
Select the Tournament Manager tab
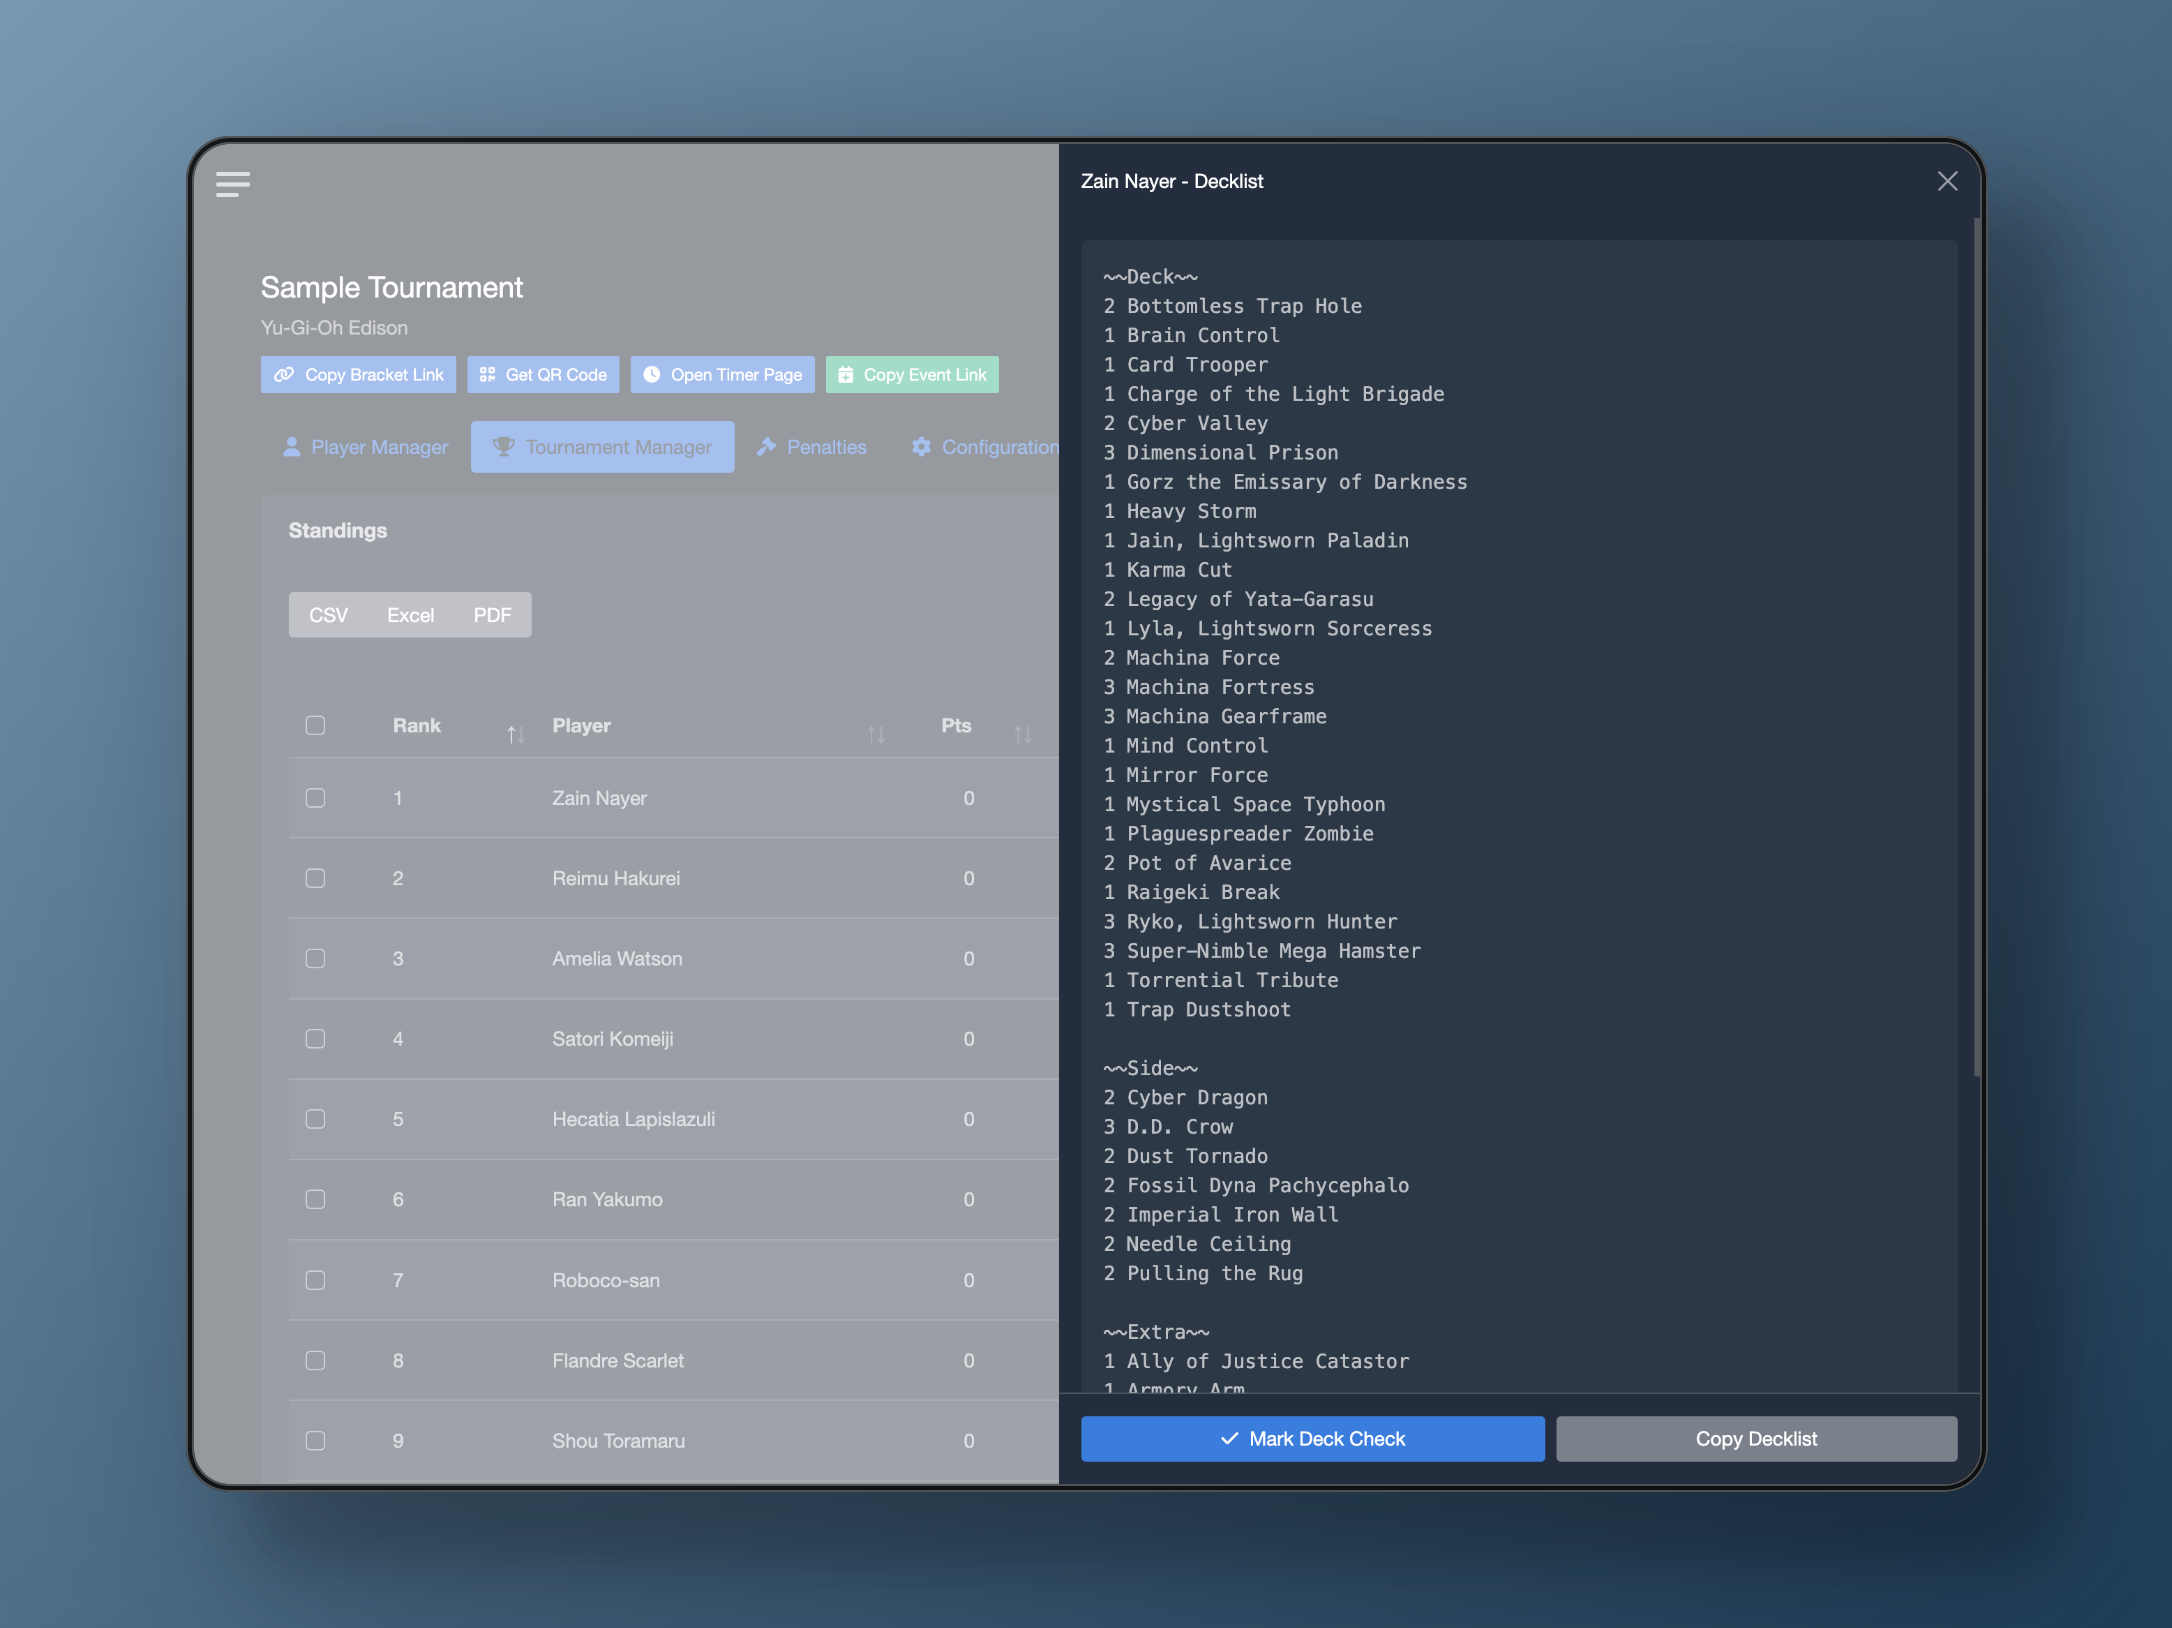coord(602,447)
